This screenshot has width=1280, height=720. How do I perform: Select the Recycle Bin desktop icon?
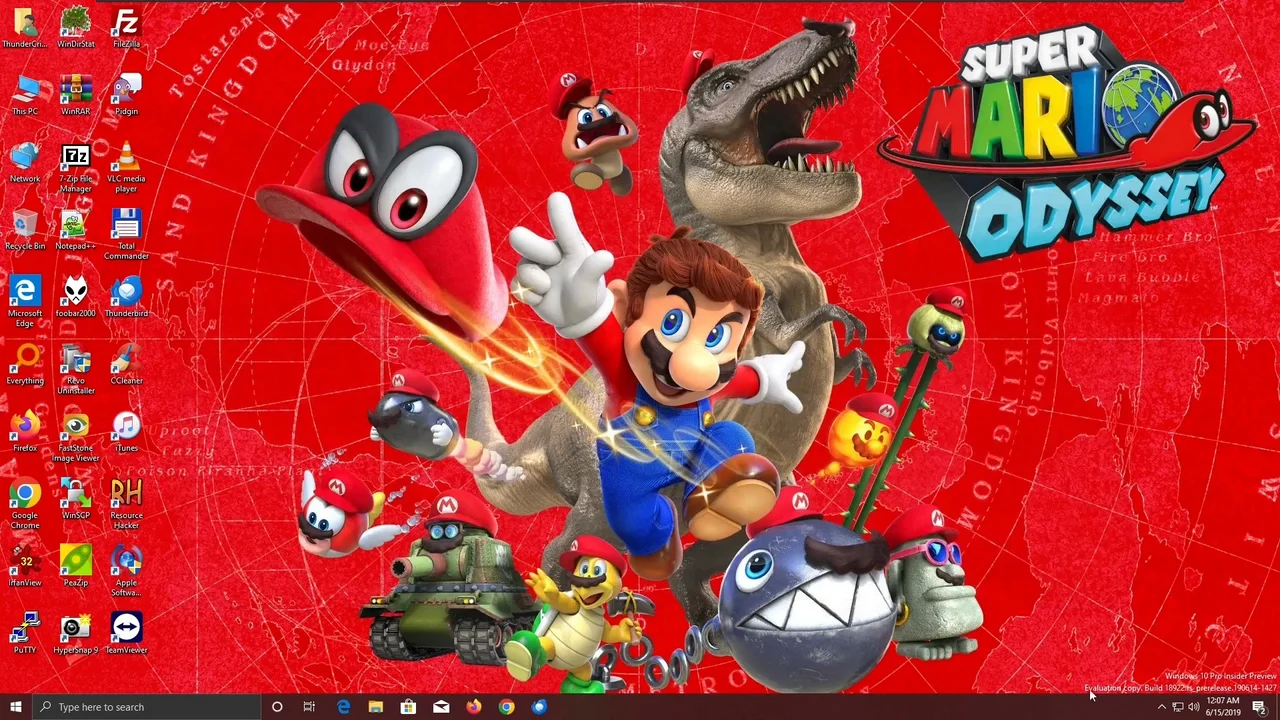point(25,229)
